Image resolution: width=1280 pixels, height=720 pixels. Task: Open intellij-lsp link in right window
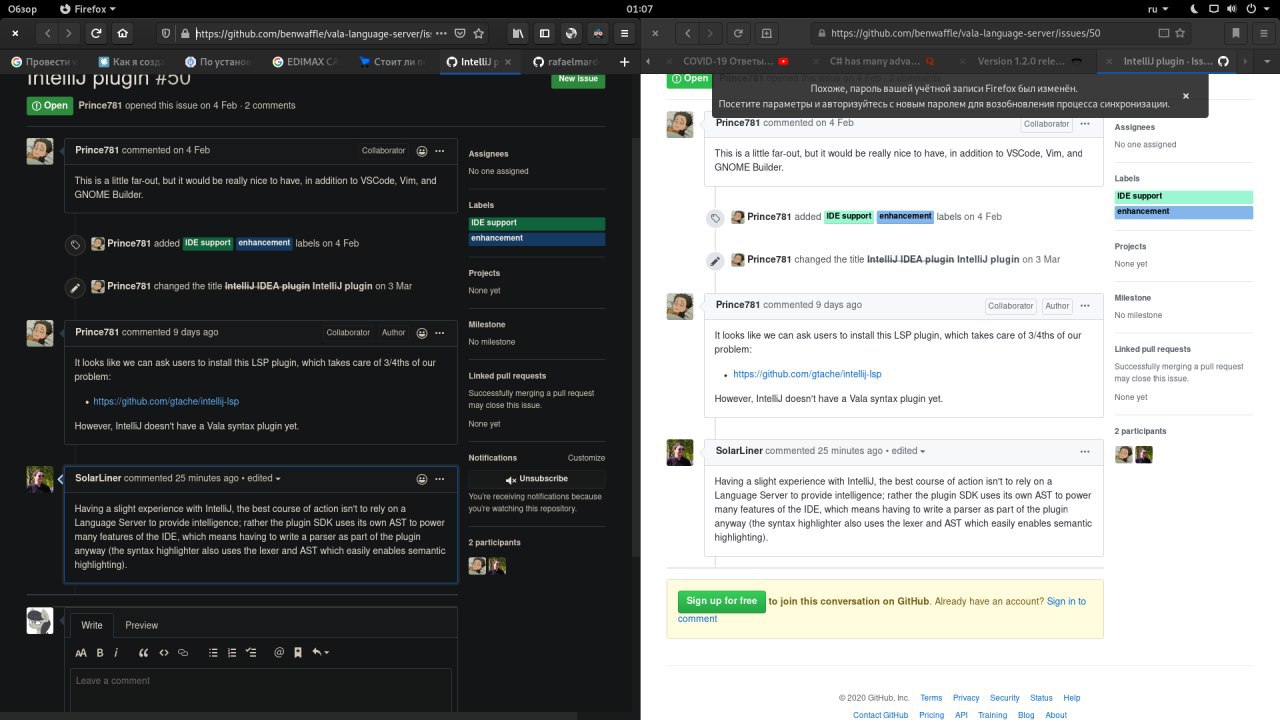tap(807, 374)
